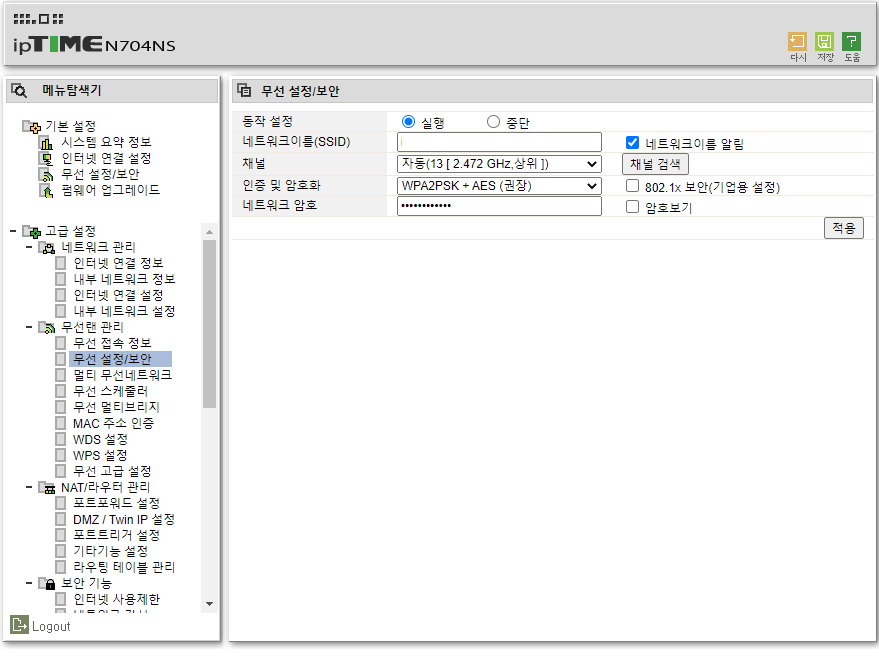The image size is (879, 668).
Task: Open 포트포워드 설정 menu item
Action: point(116,503)
